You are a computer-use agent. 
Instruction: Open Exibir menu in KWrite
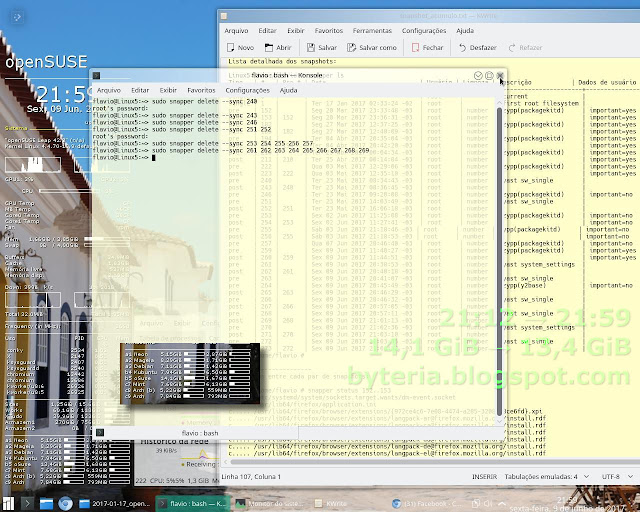pos(296,31)
